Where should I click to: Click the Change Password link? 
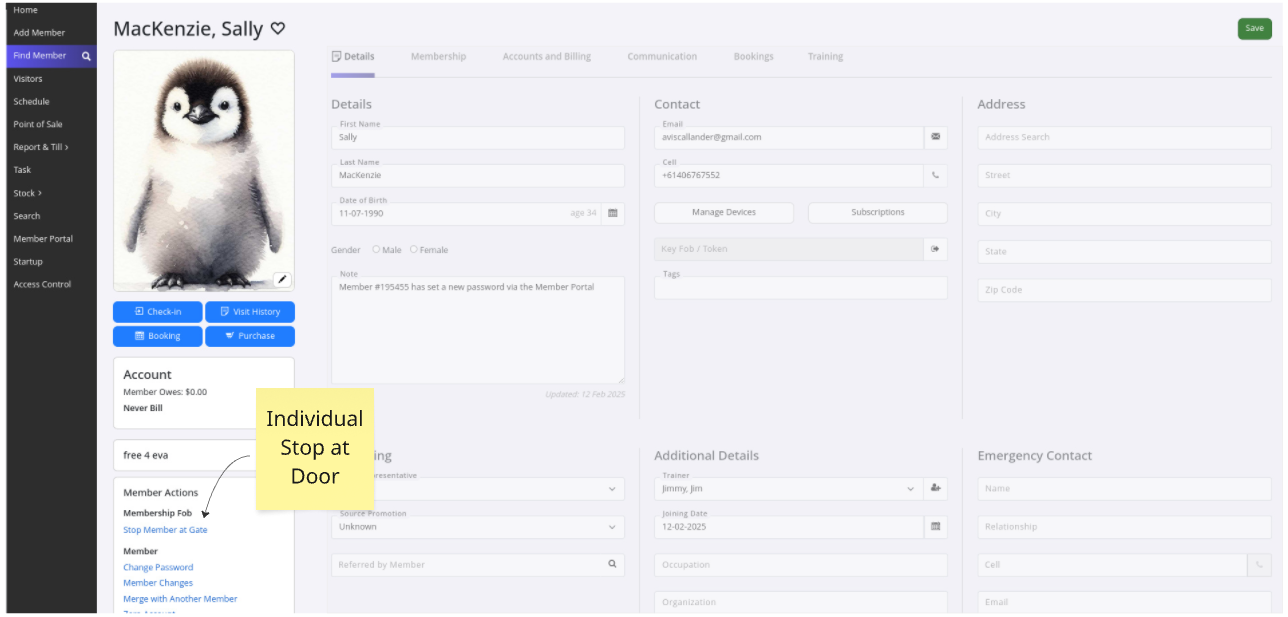158,567
